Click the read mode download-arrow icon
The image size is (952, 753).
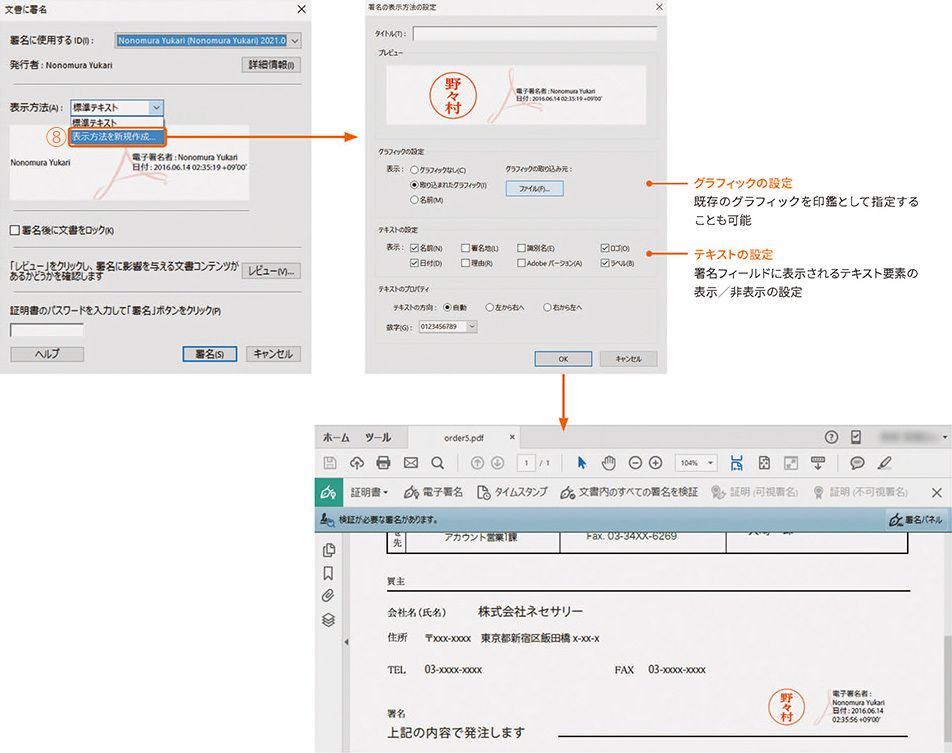(x=818, y=463)
